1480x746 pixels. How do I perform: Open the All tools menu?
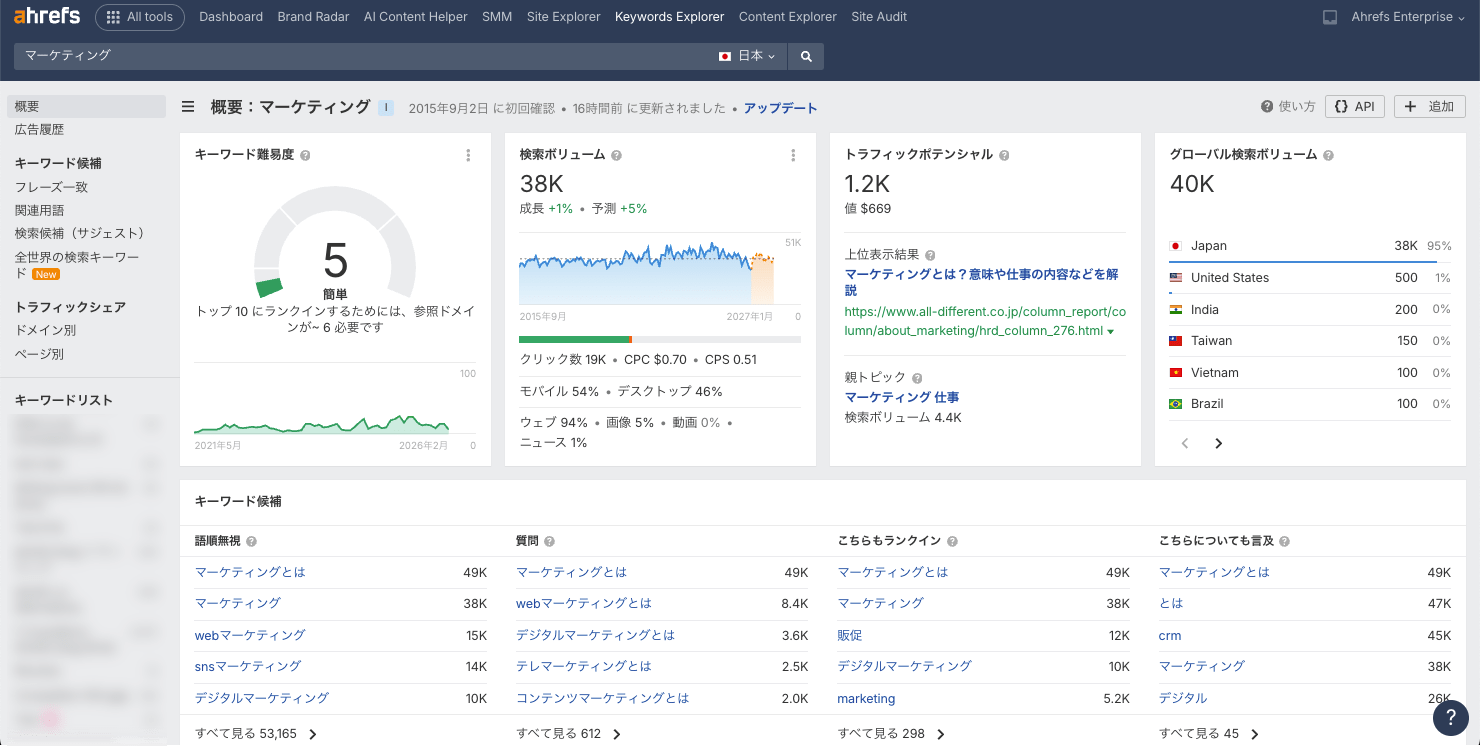tap(140, 17)
